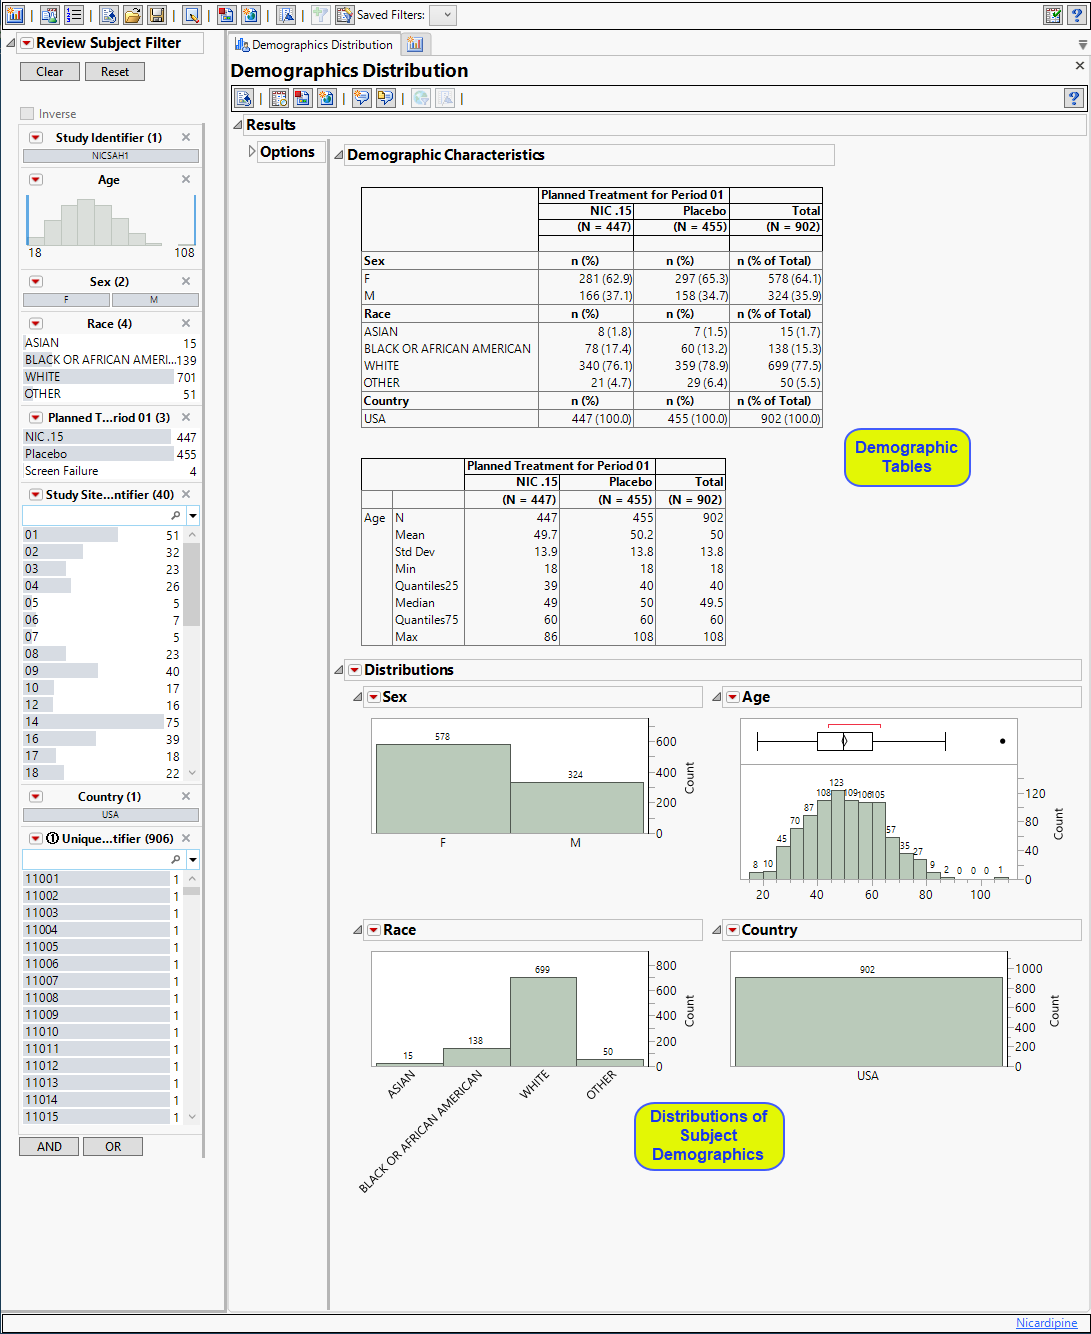Toggle the M block in Sex filter
1091x1334 pixels.
pos(155,300)
